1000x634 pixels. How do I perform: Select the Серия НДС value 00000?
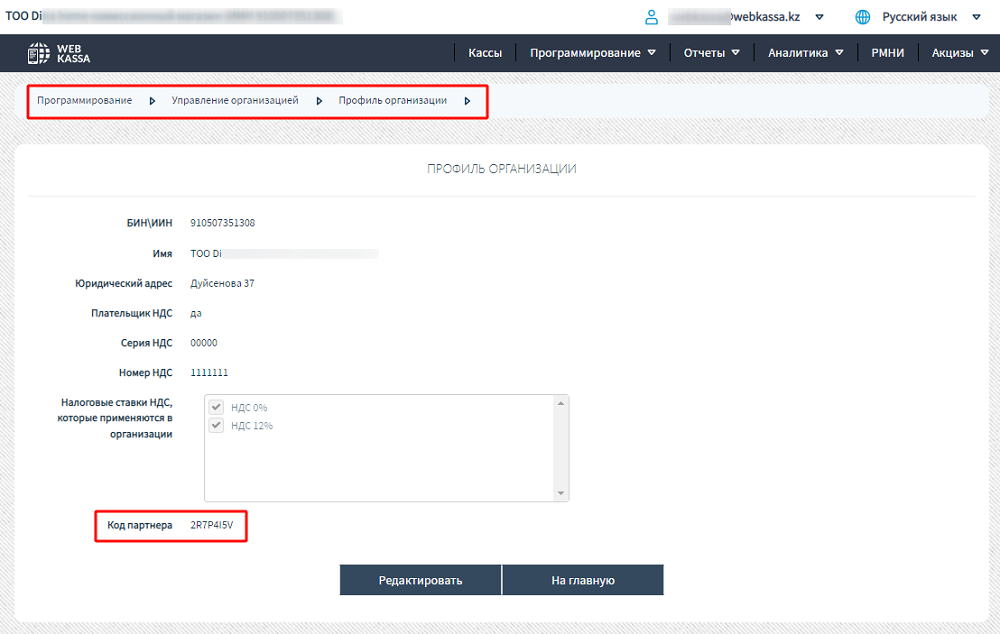[x=203, y=343]
